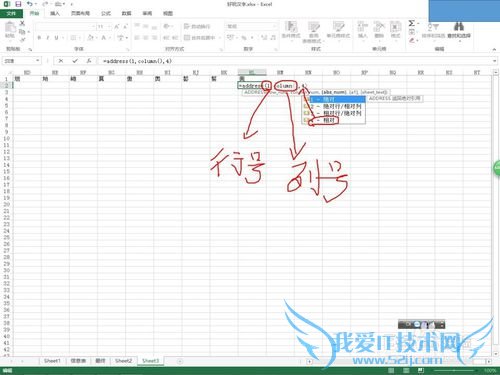This screenshot has height=375, width=500.
Task: Click the abs_num argument in formula tooltip
Action: point(335,92)
